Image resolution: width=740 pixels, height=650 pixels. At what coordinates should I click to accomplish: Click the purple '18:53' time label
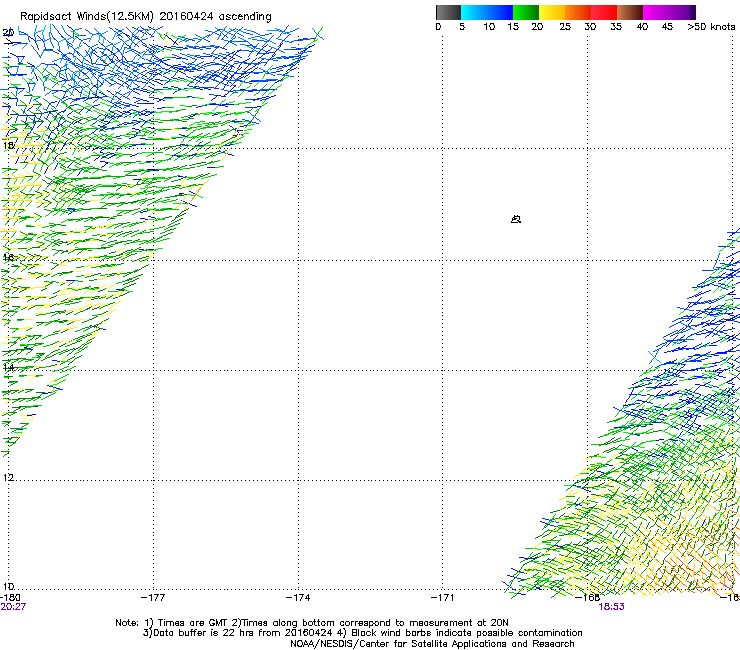point(611,607)
